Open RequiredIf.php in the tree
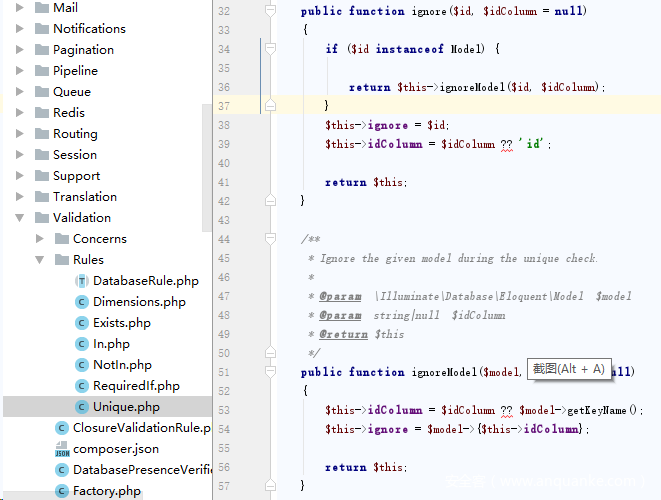The image size is (661, 500). [137, 386]
